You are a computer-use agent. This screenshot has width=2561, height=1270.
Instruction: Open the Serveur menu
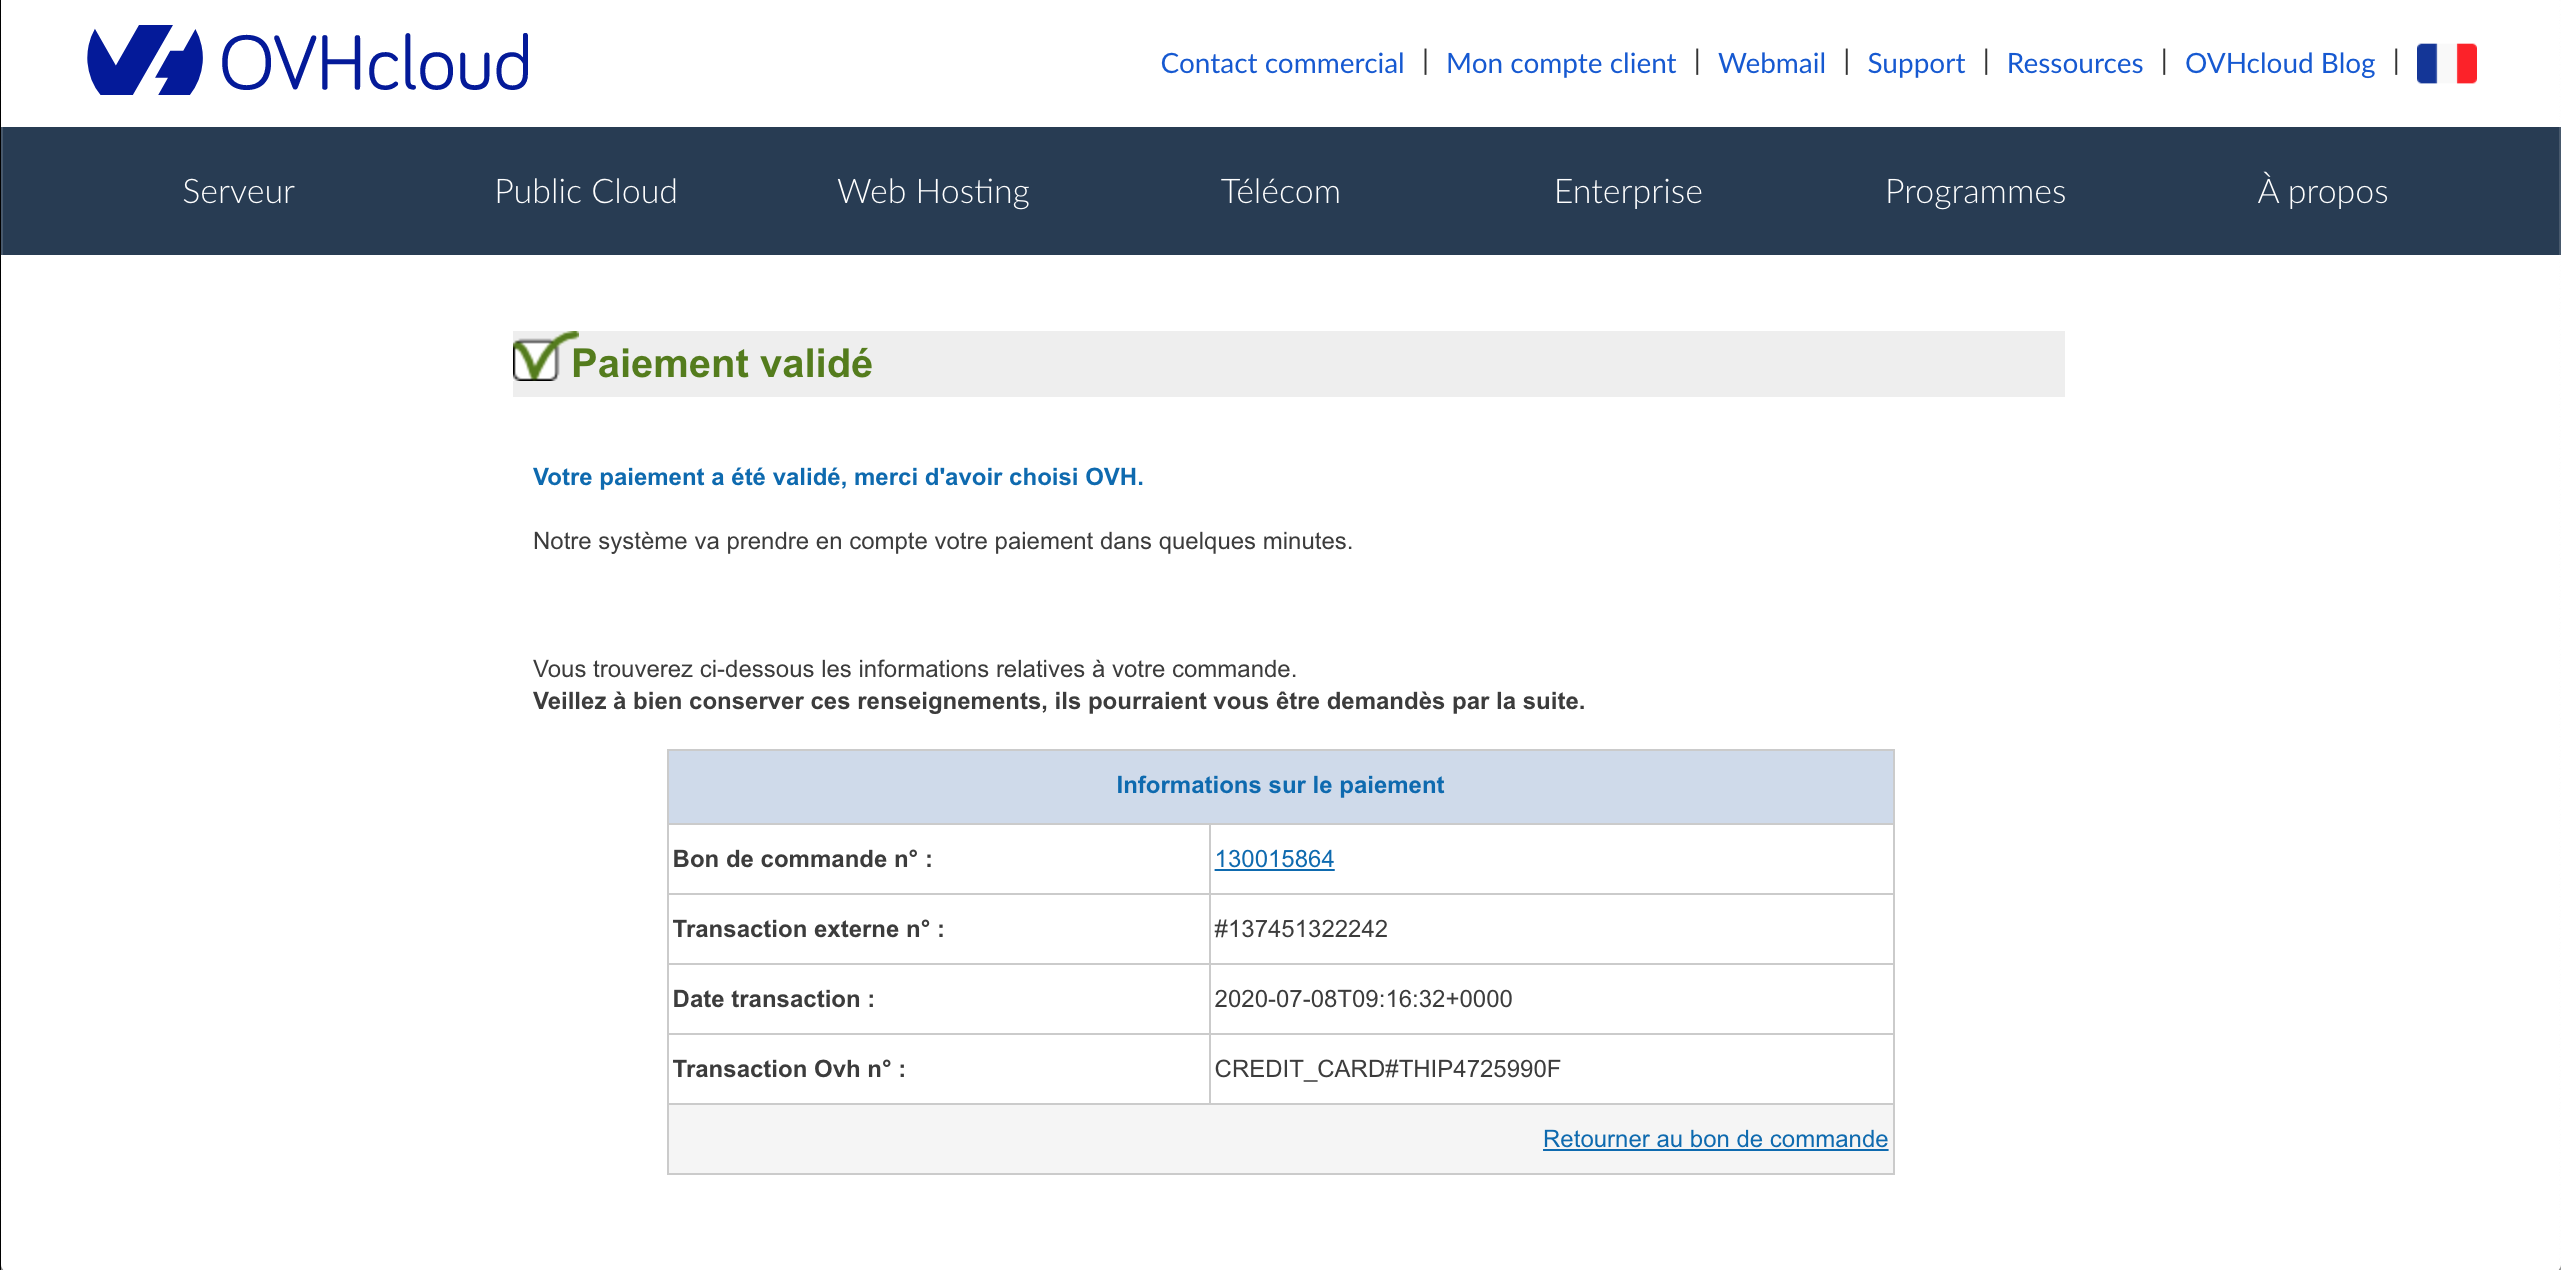tap(238, 191)
